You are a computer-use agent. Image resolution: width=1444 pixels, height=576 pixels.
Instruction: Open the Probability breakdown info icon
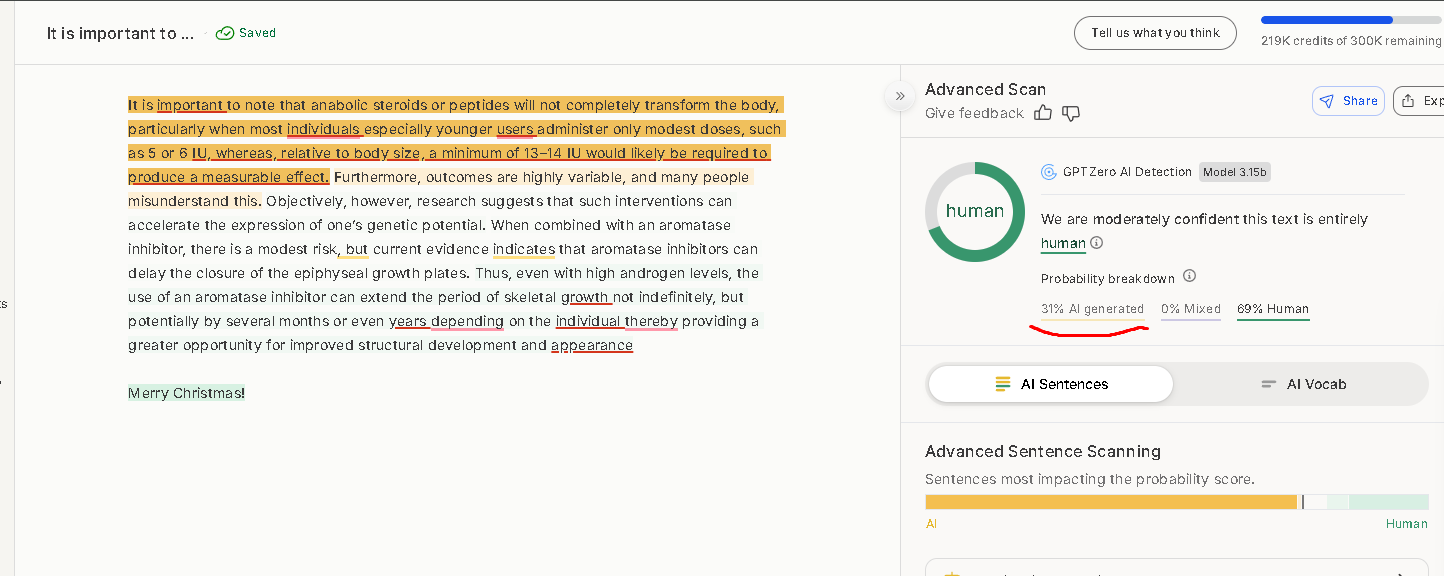1189,277
